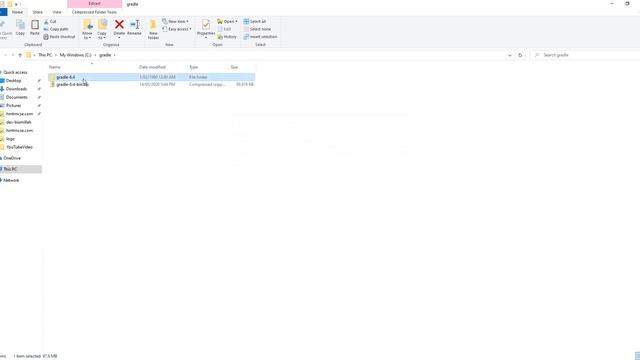Open Downloads in the navigation pane
The width and height of the screenshot is (640, 360).
point(16,89)
